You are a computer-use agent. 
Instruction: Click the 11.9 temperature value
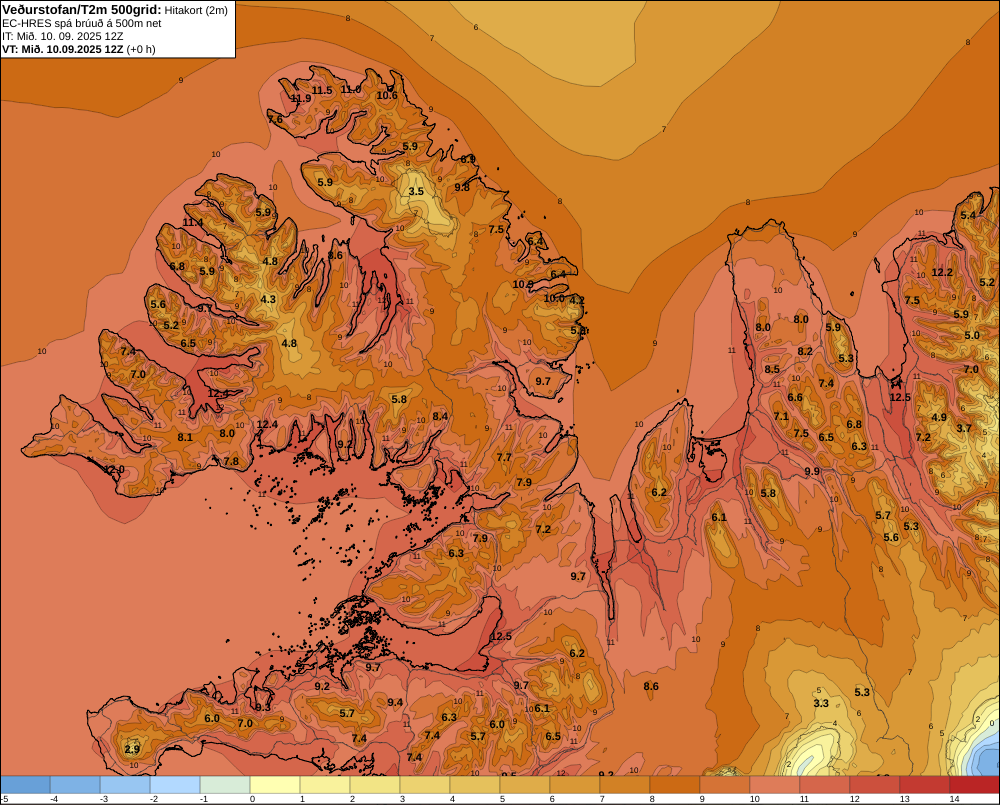pos(301,98)
